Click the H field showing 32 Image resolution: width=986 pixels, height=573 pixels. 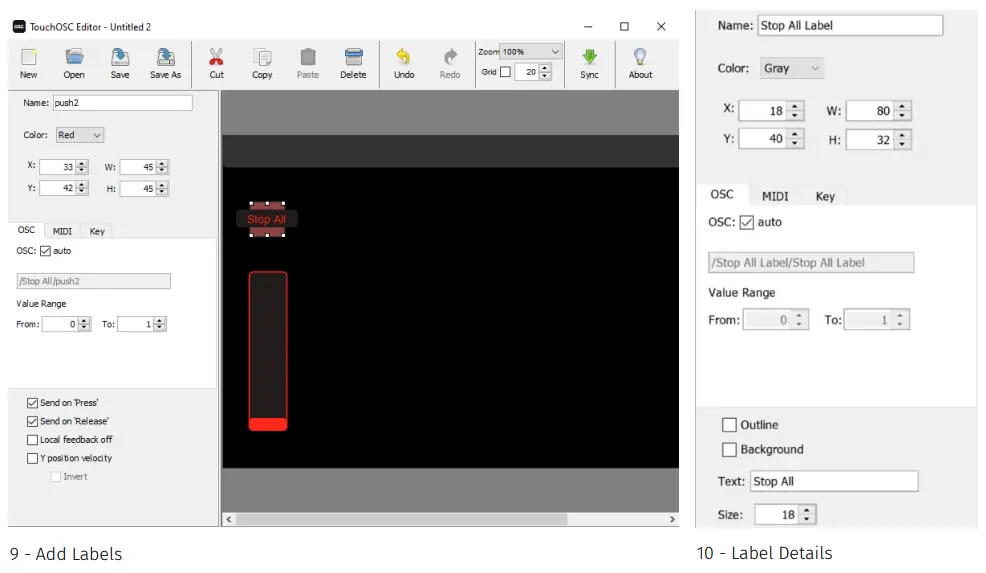(x=870, y=140)
